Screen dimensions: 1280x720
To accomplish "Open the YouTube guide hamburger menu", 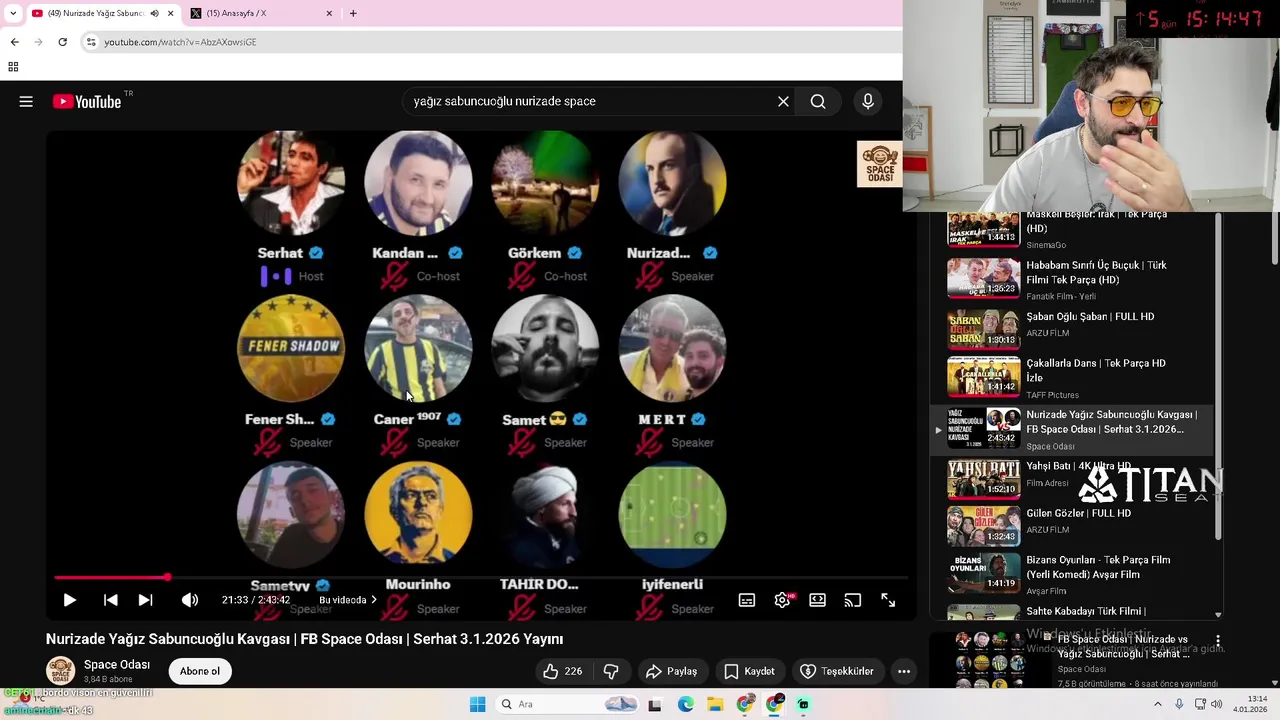I will tap(26, 101).
